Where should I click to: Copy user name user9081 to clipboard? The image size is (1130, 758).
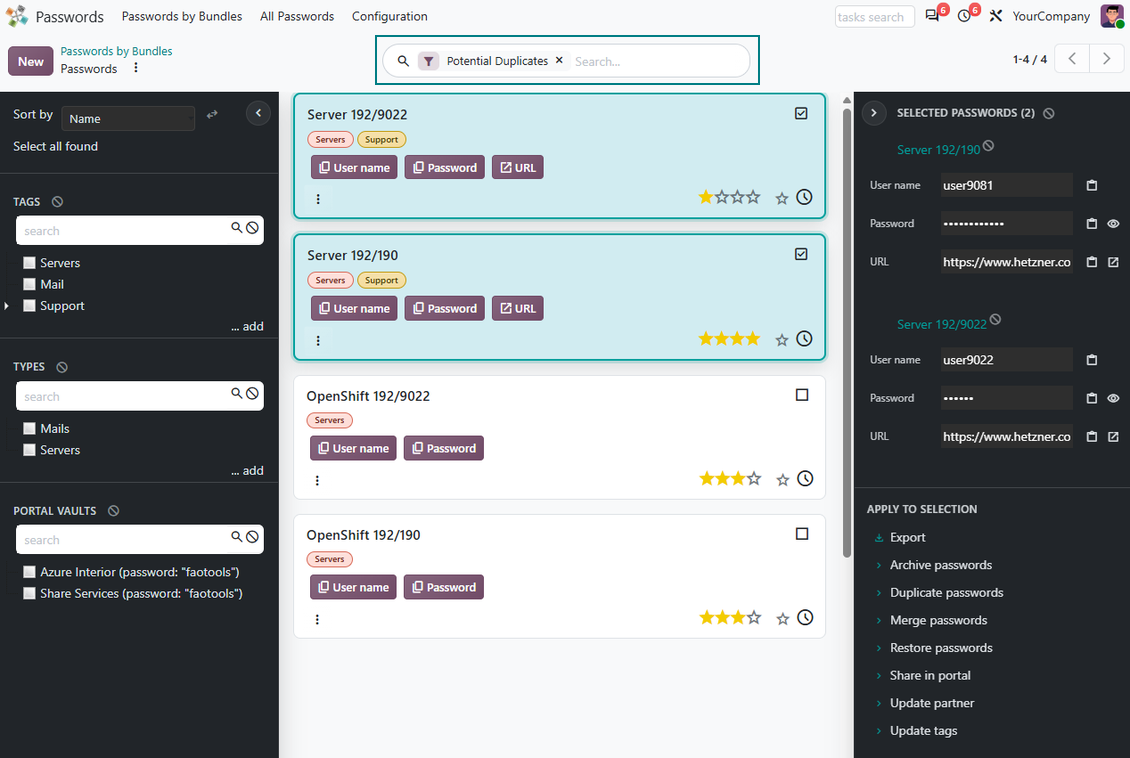(1092, 185)
